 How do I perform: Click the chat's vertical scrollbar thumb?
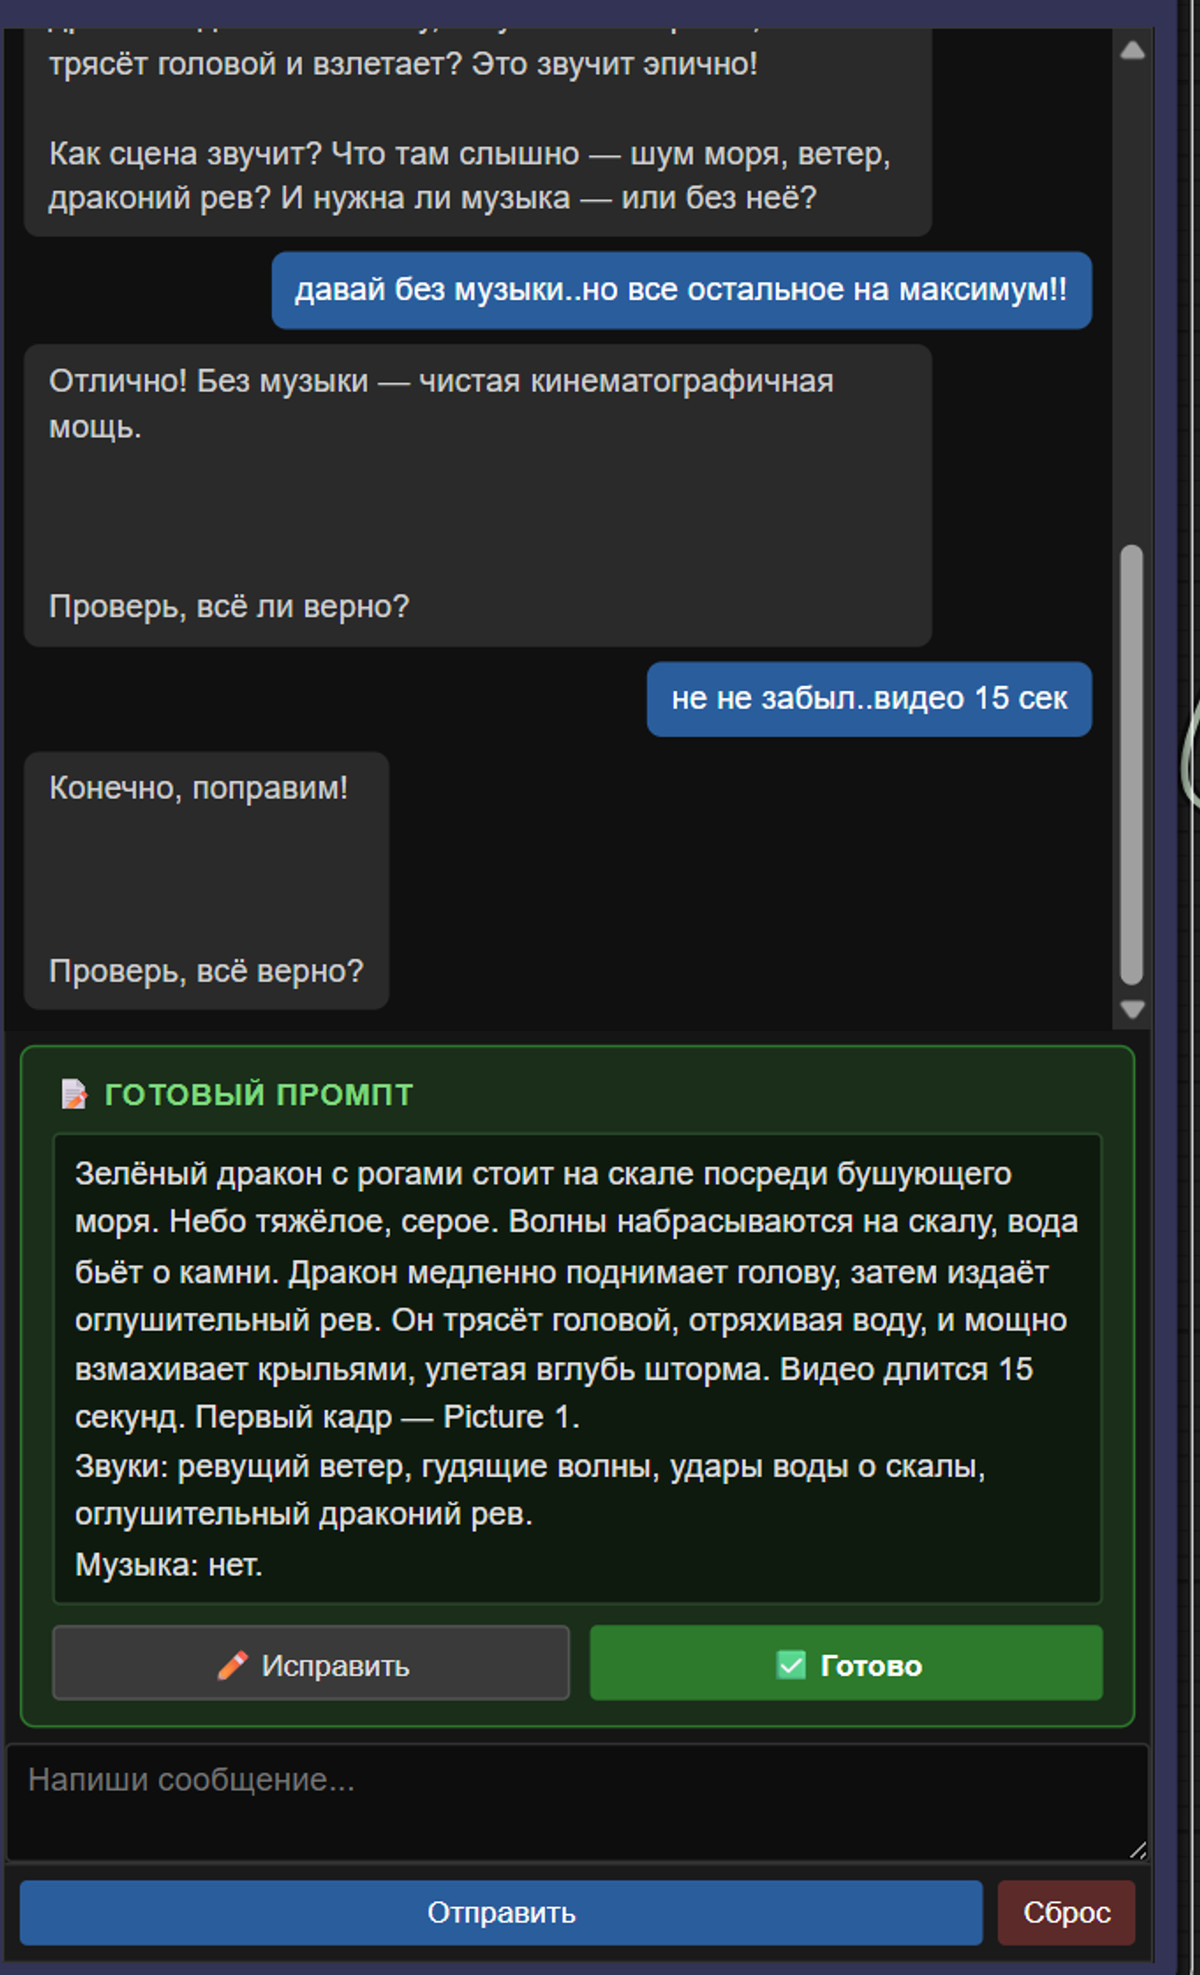[x=1132, y=765]
